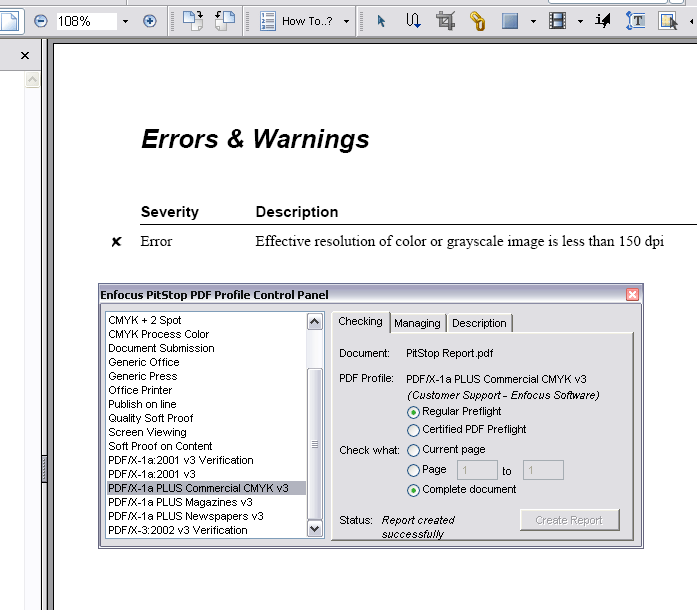Click the Create Report button
Viewport: 697px width, 610px height.
click(x=569, y=520)
